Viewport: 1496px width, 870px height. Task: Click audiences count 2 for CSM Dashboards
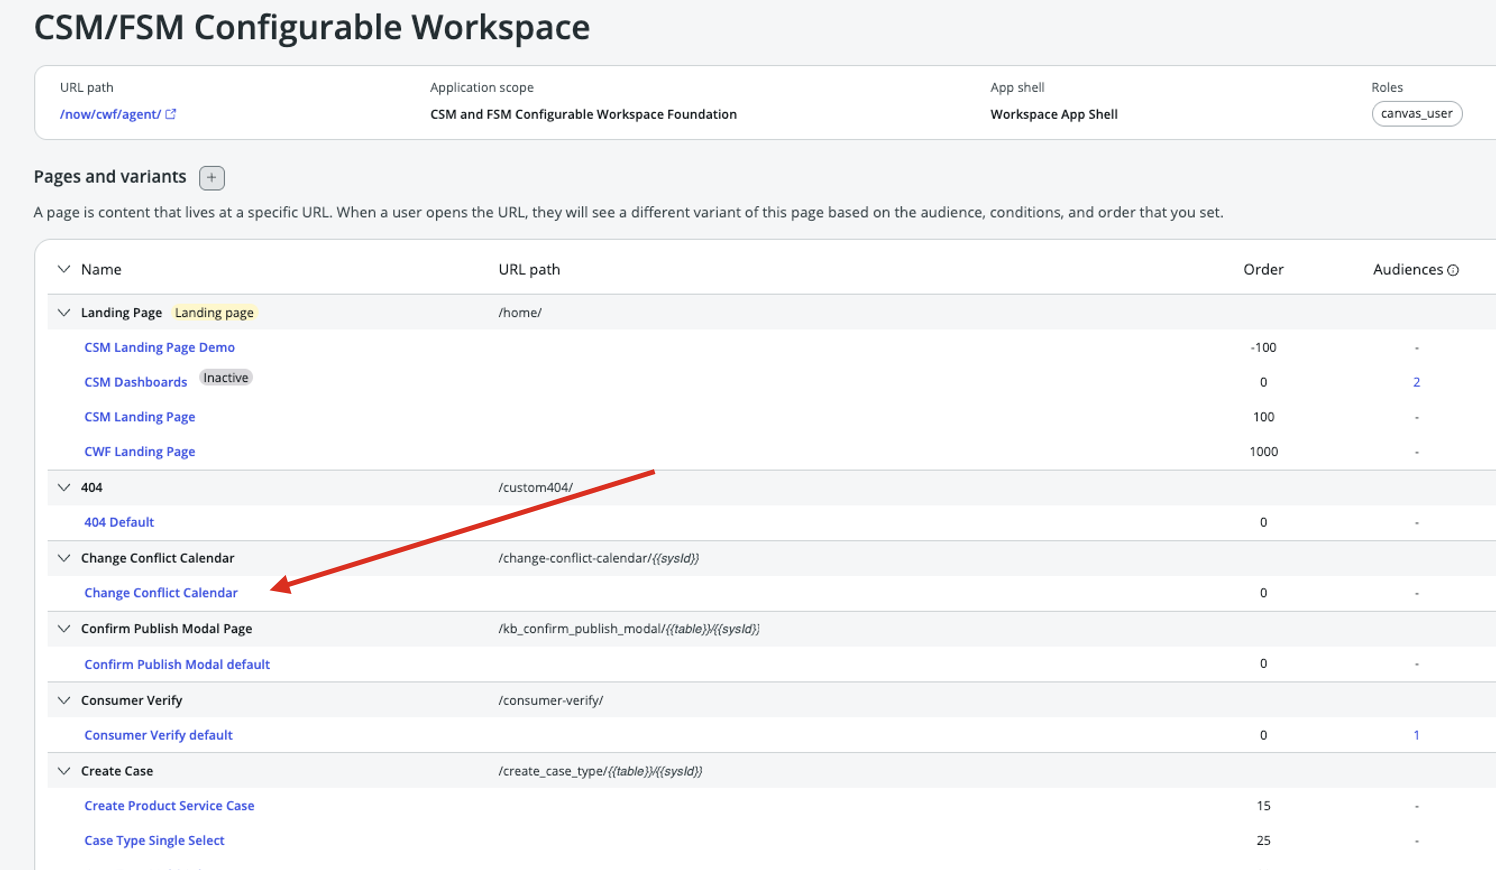point(1416,382)
